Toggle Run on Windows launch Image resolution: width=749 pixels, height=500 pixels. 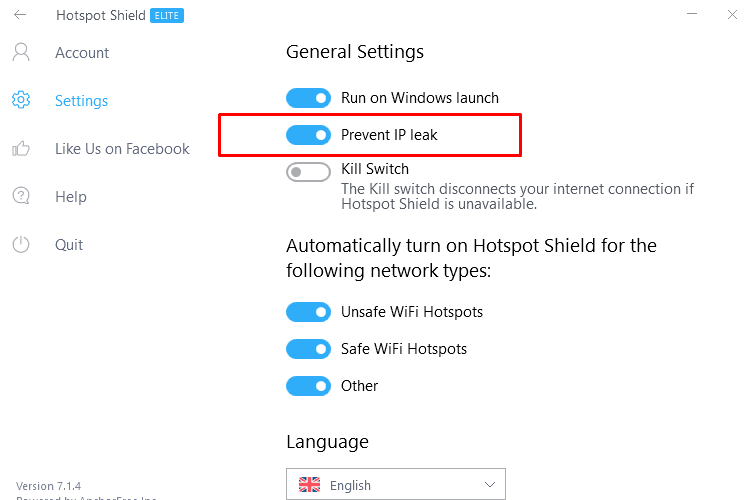click(x=309, y=98)
